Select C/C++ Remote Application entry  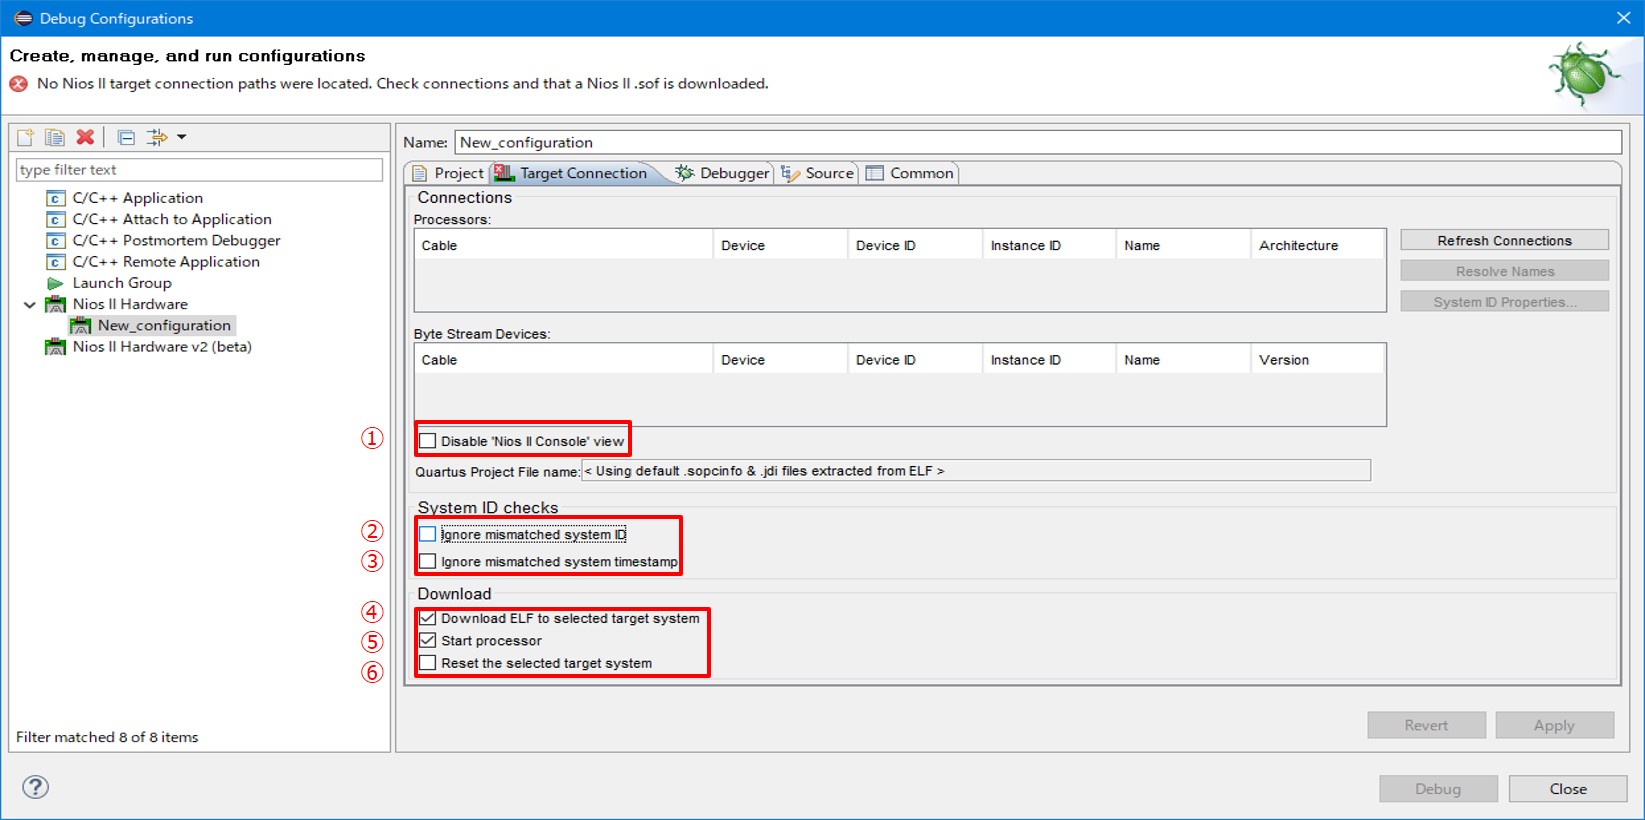coord(166,262)
